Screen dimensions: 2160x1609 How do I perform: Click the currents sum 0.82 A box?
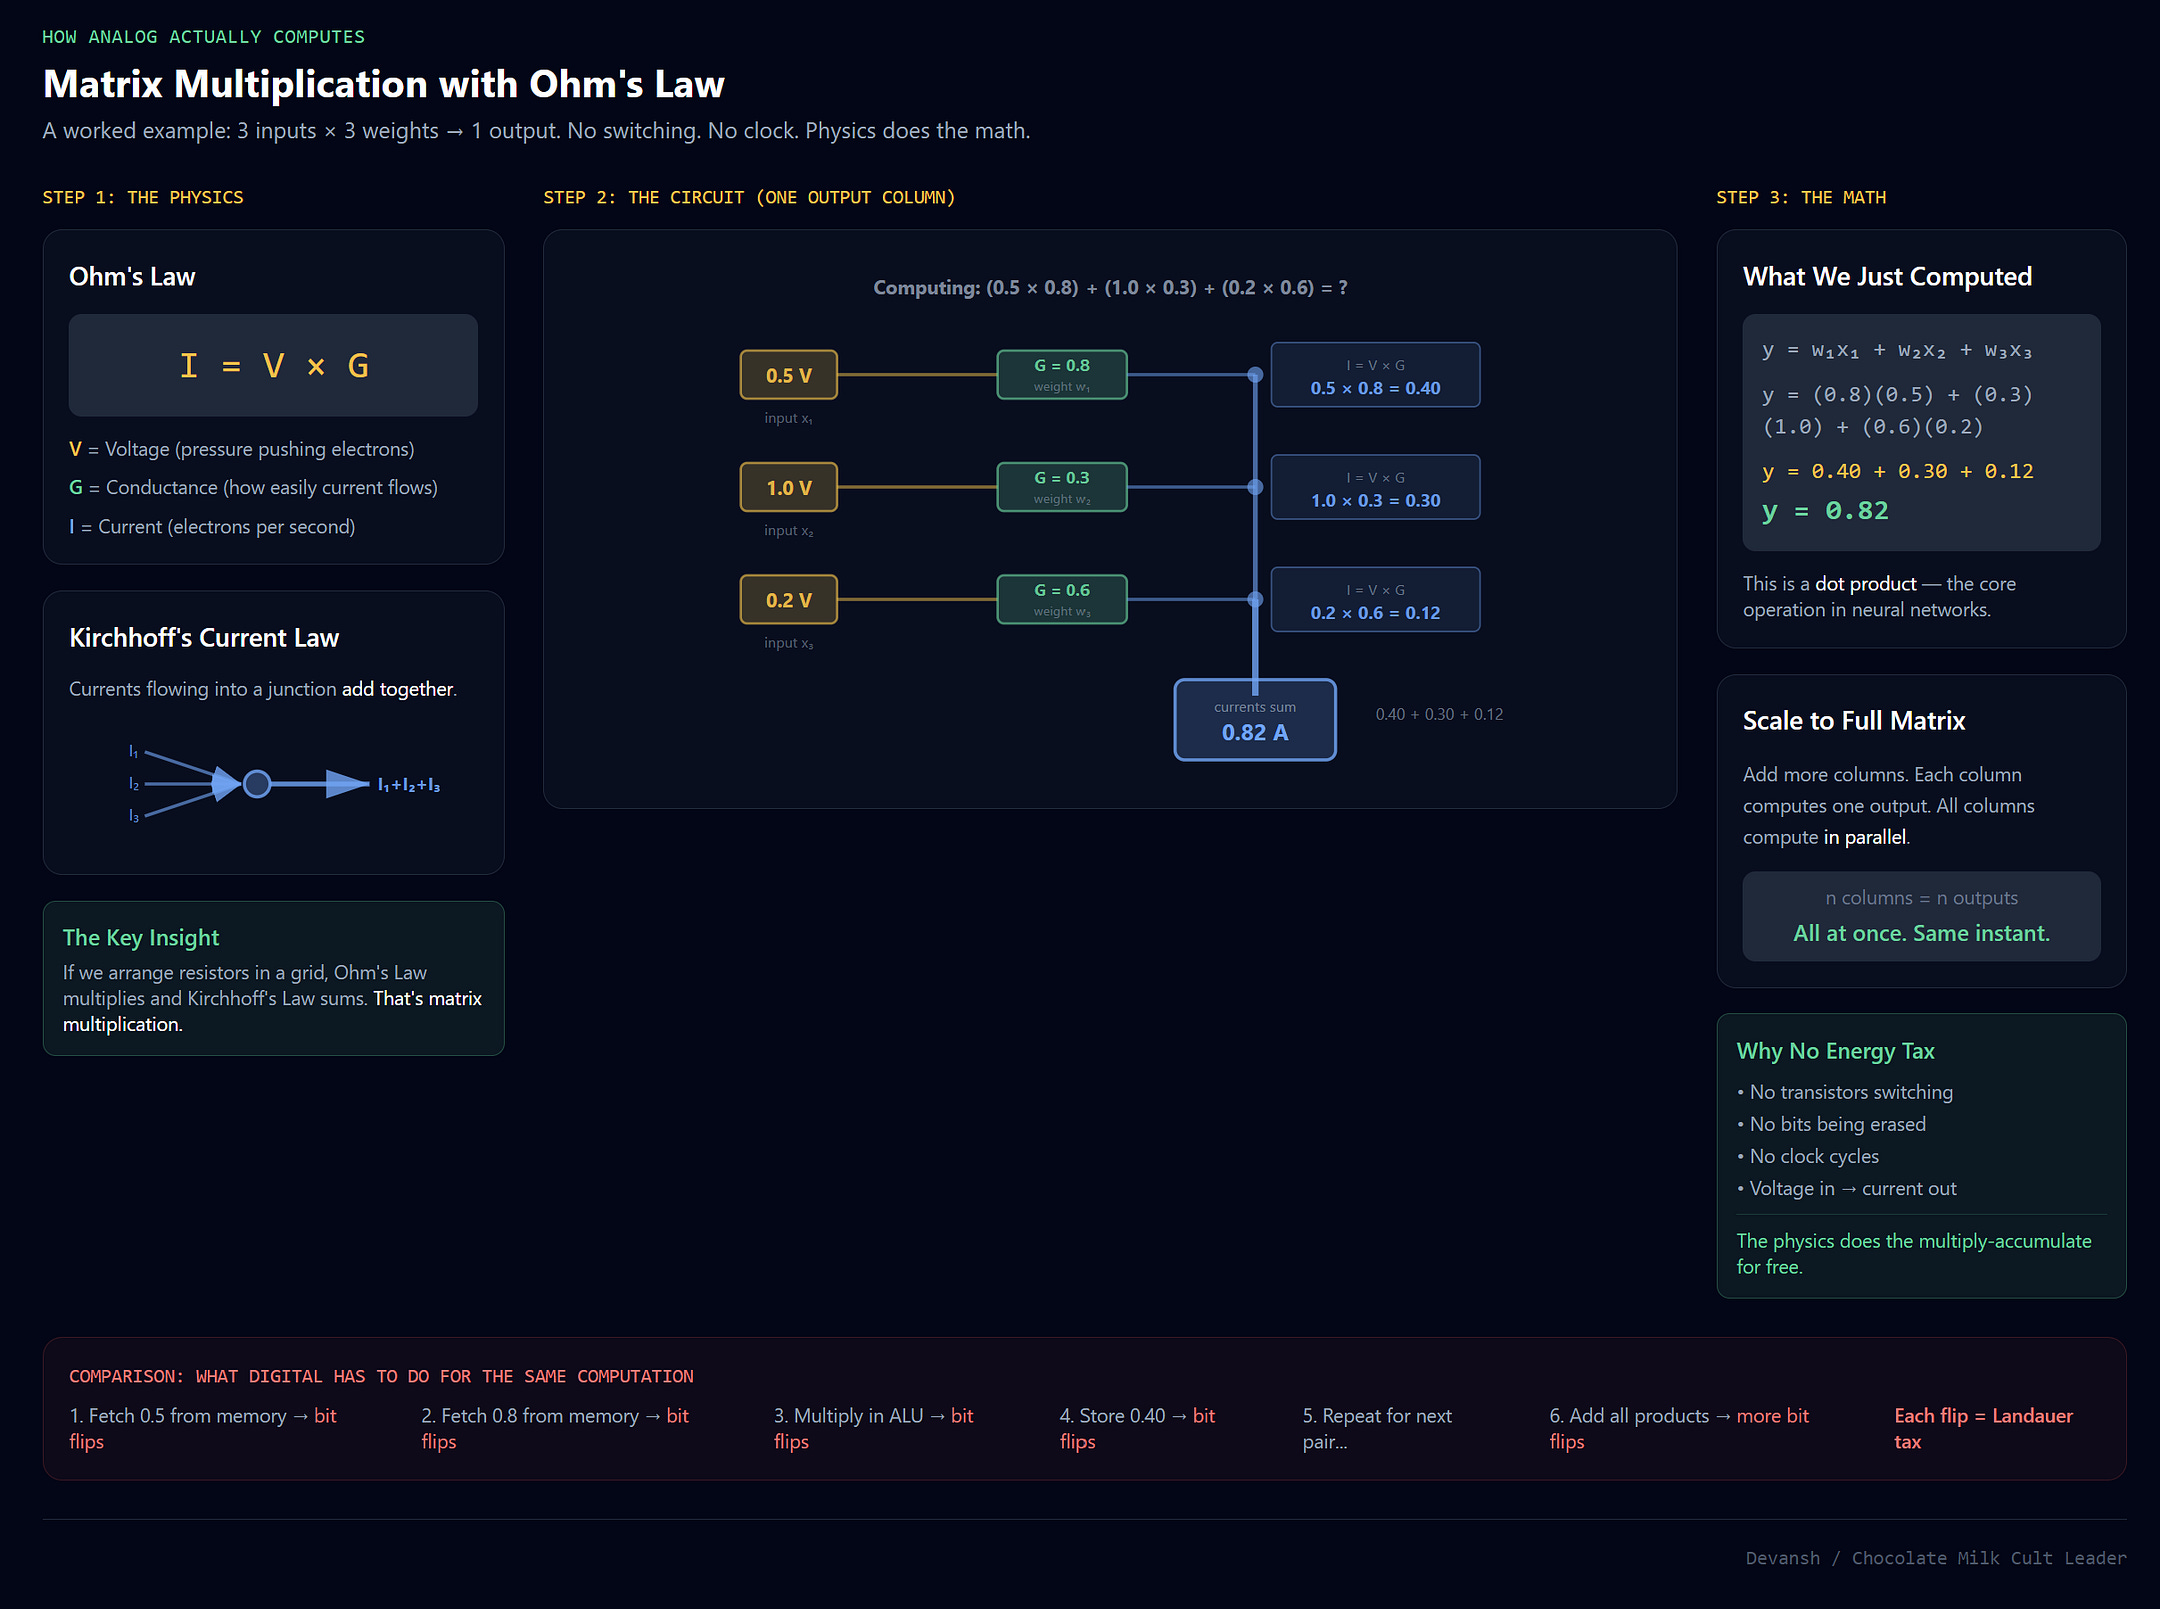coord(1254,721)
